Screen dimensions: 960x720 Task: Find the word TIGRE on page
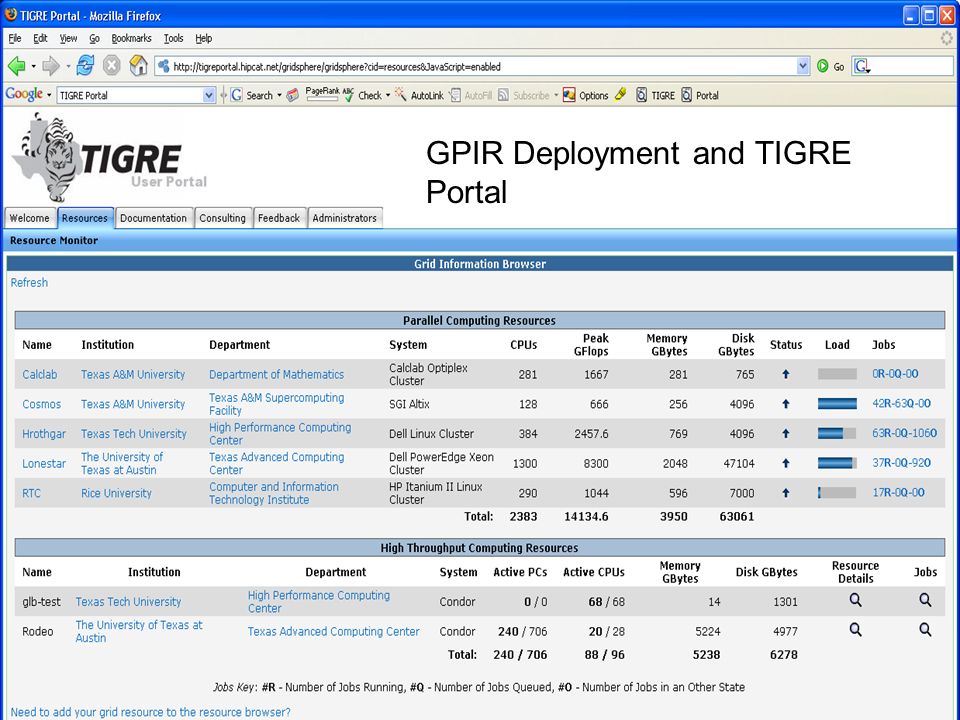(x=655, y=96)
